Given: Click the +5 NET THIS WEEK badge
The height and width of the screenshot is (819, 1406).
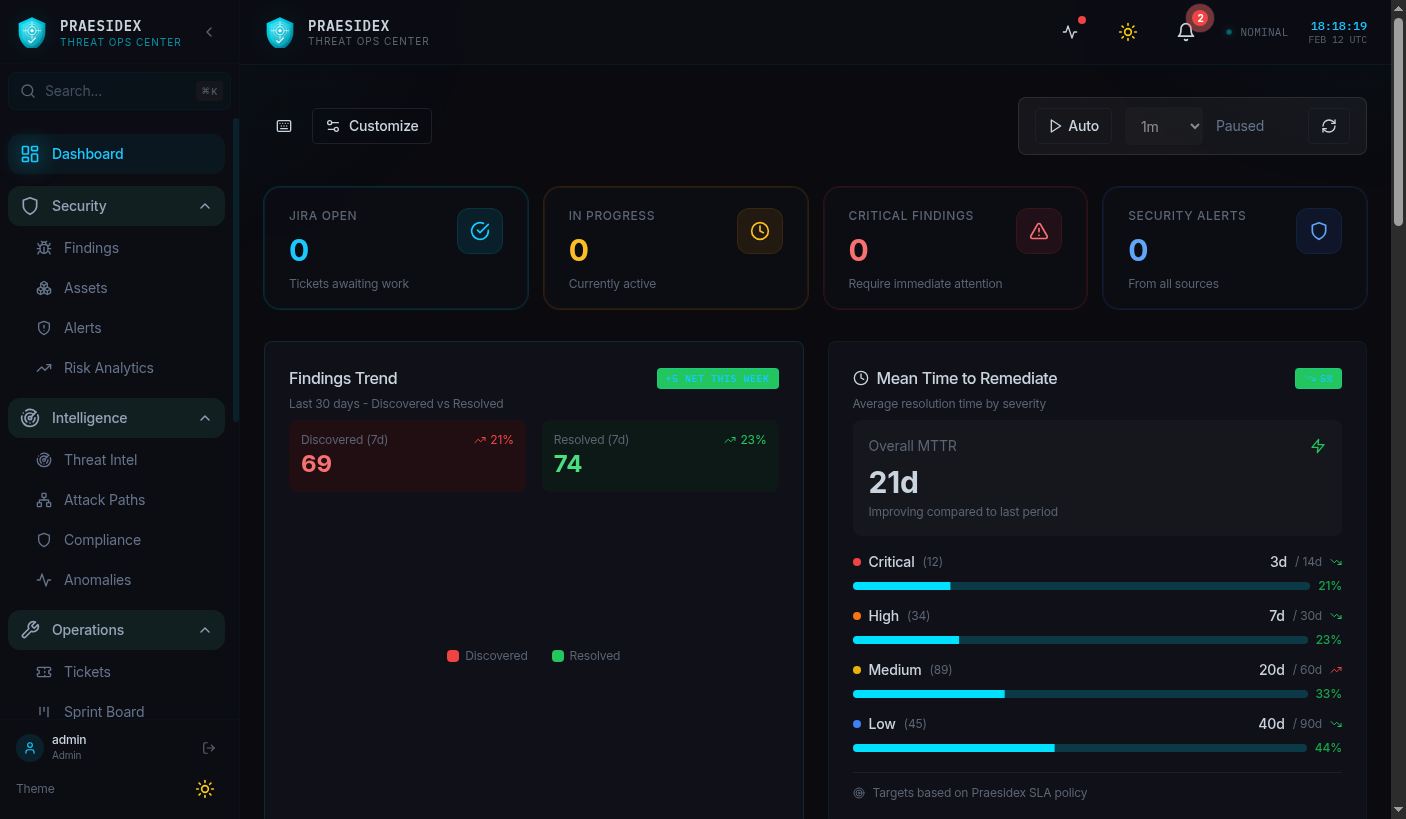Looking at the screenshot, I should coord(717,378).
